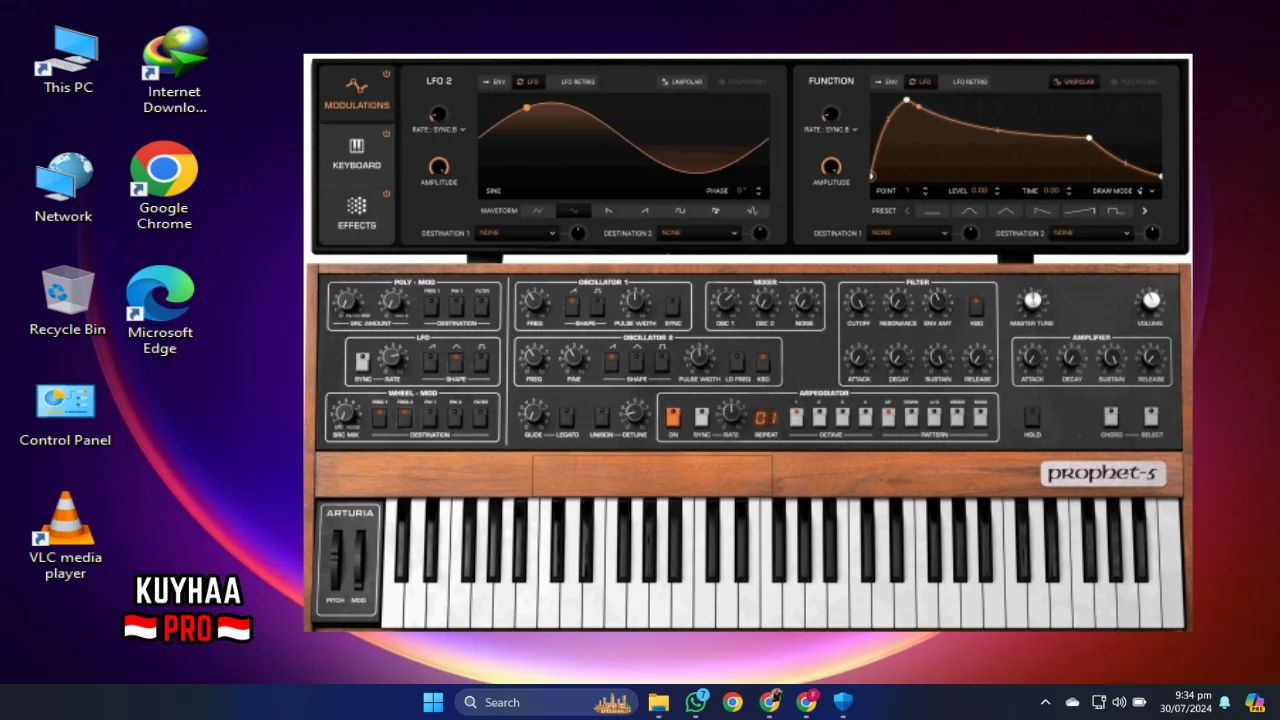
Task: Enable LFO triangle shape button
Action: click(456, 362)
